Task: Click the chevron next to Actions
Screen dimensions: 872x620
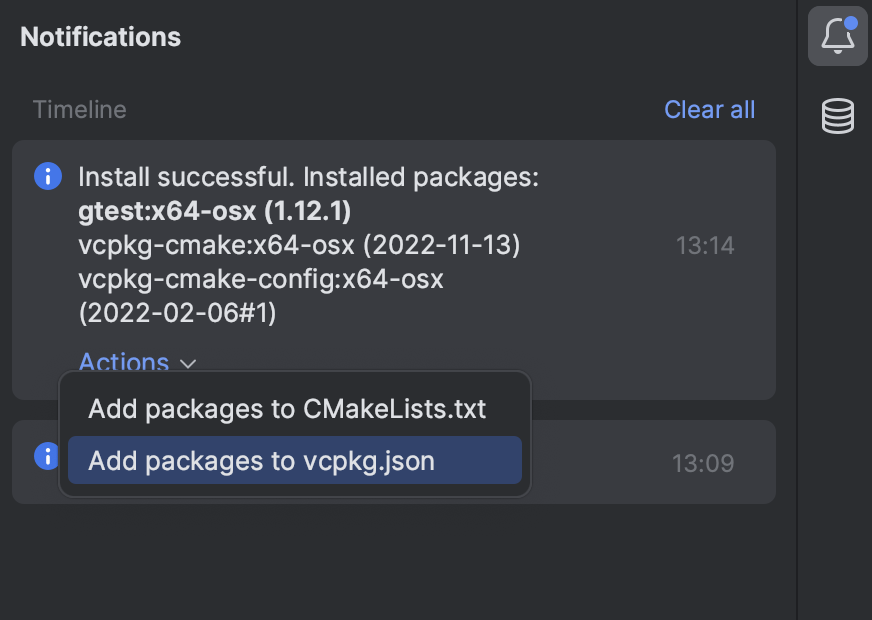Action: [188, 364]
